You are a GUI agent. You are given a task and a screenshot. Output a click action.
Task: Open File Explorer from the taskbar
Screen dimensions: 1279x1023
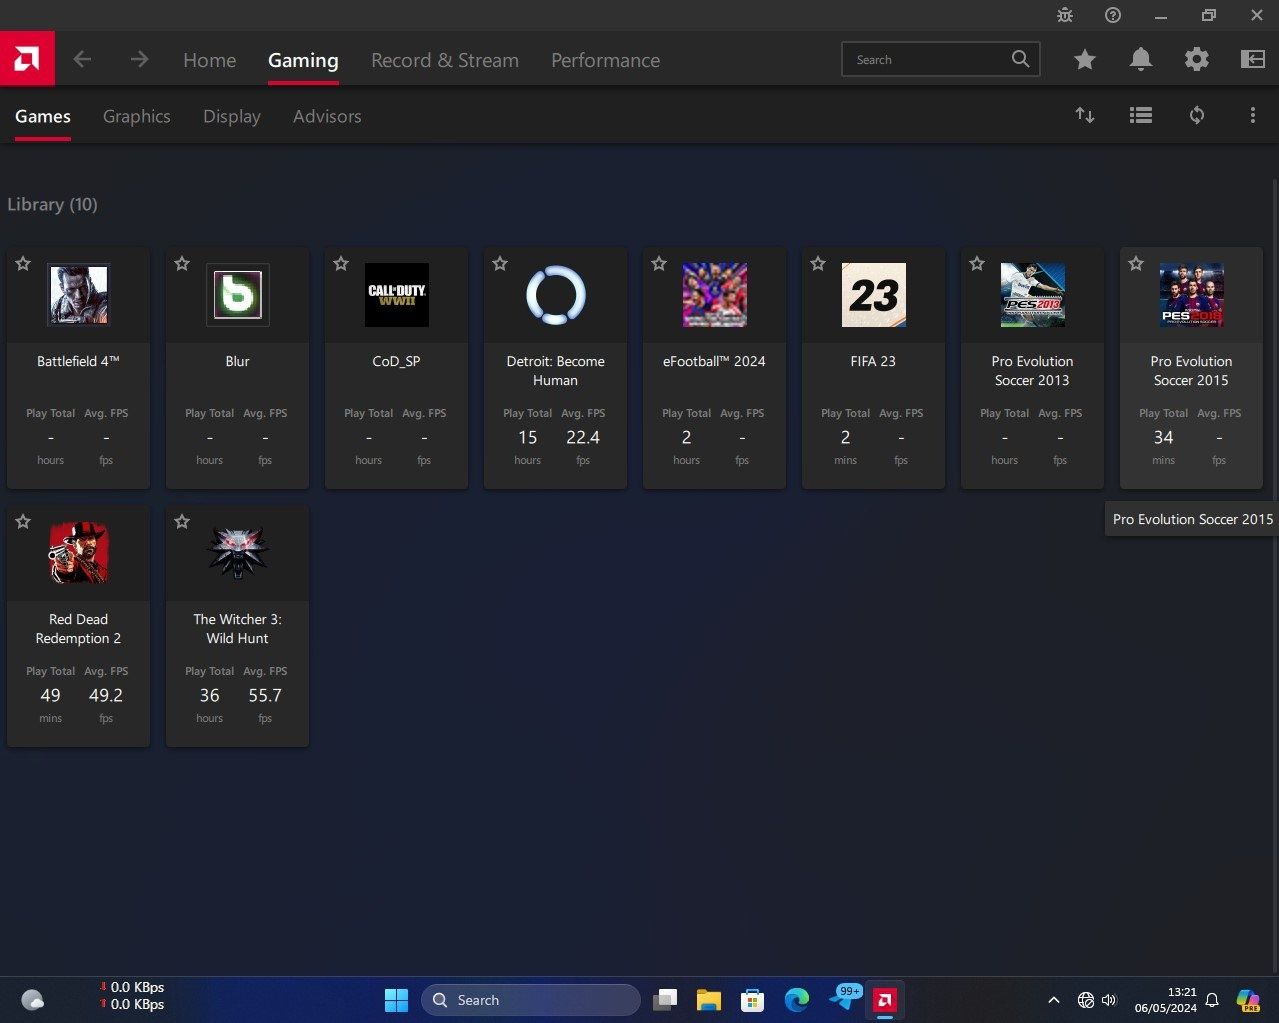tap(709, 1000)
